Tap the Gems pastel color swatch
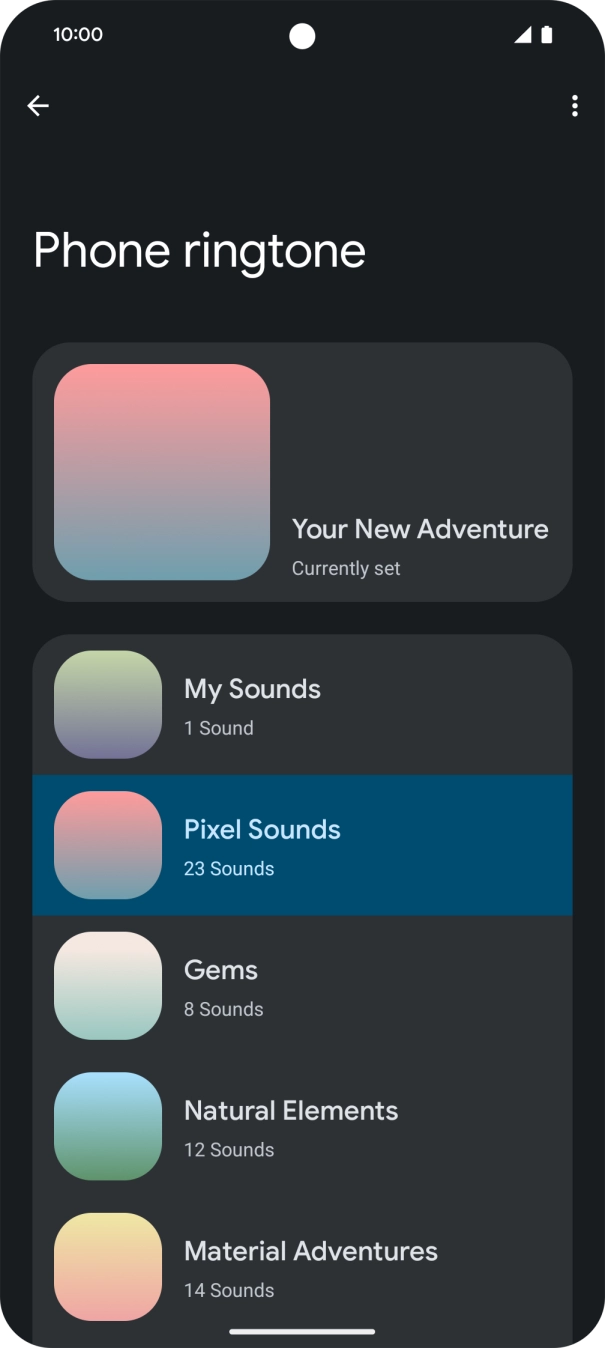This screenshot has height=1348, width=605. coord(107,985)
